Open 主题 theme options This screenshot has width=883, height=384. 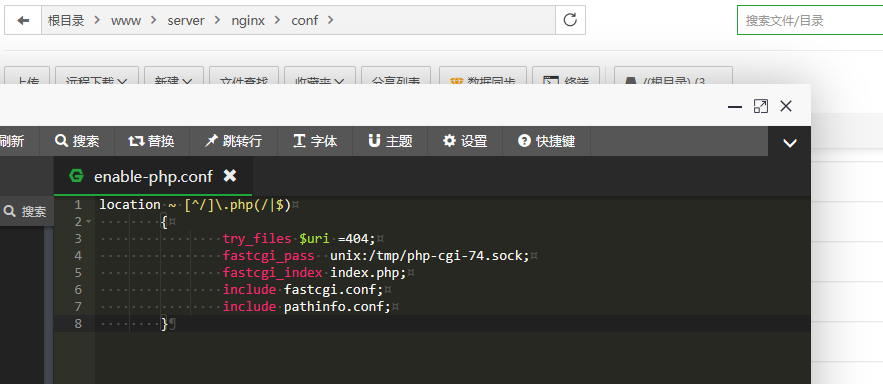coord(390,141)
